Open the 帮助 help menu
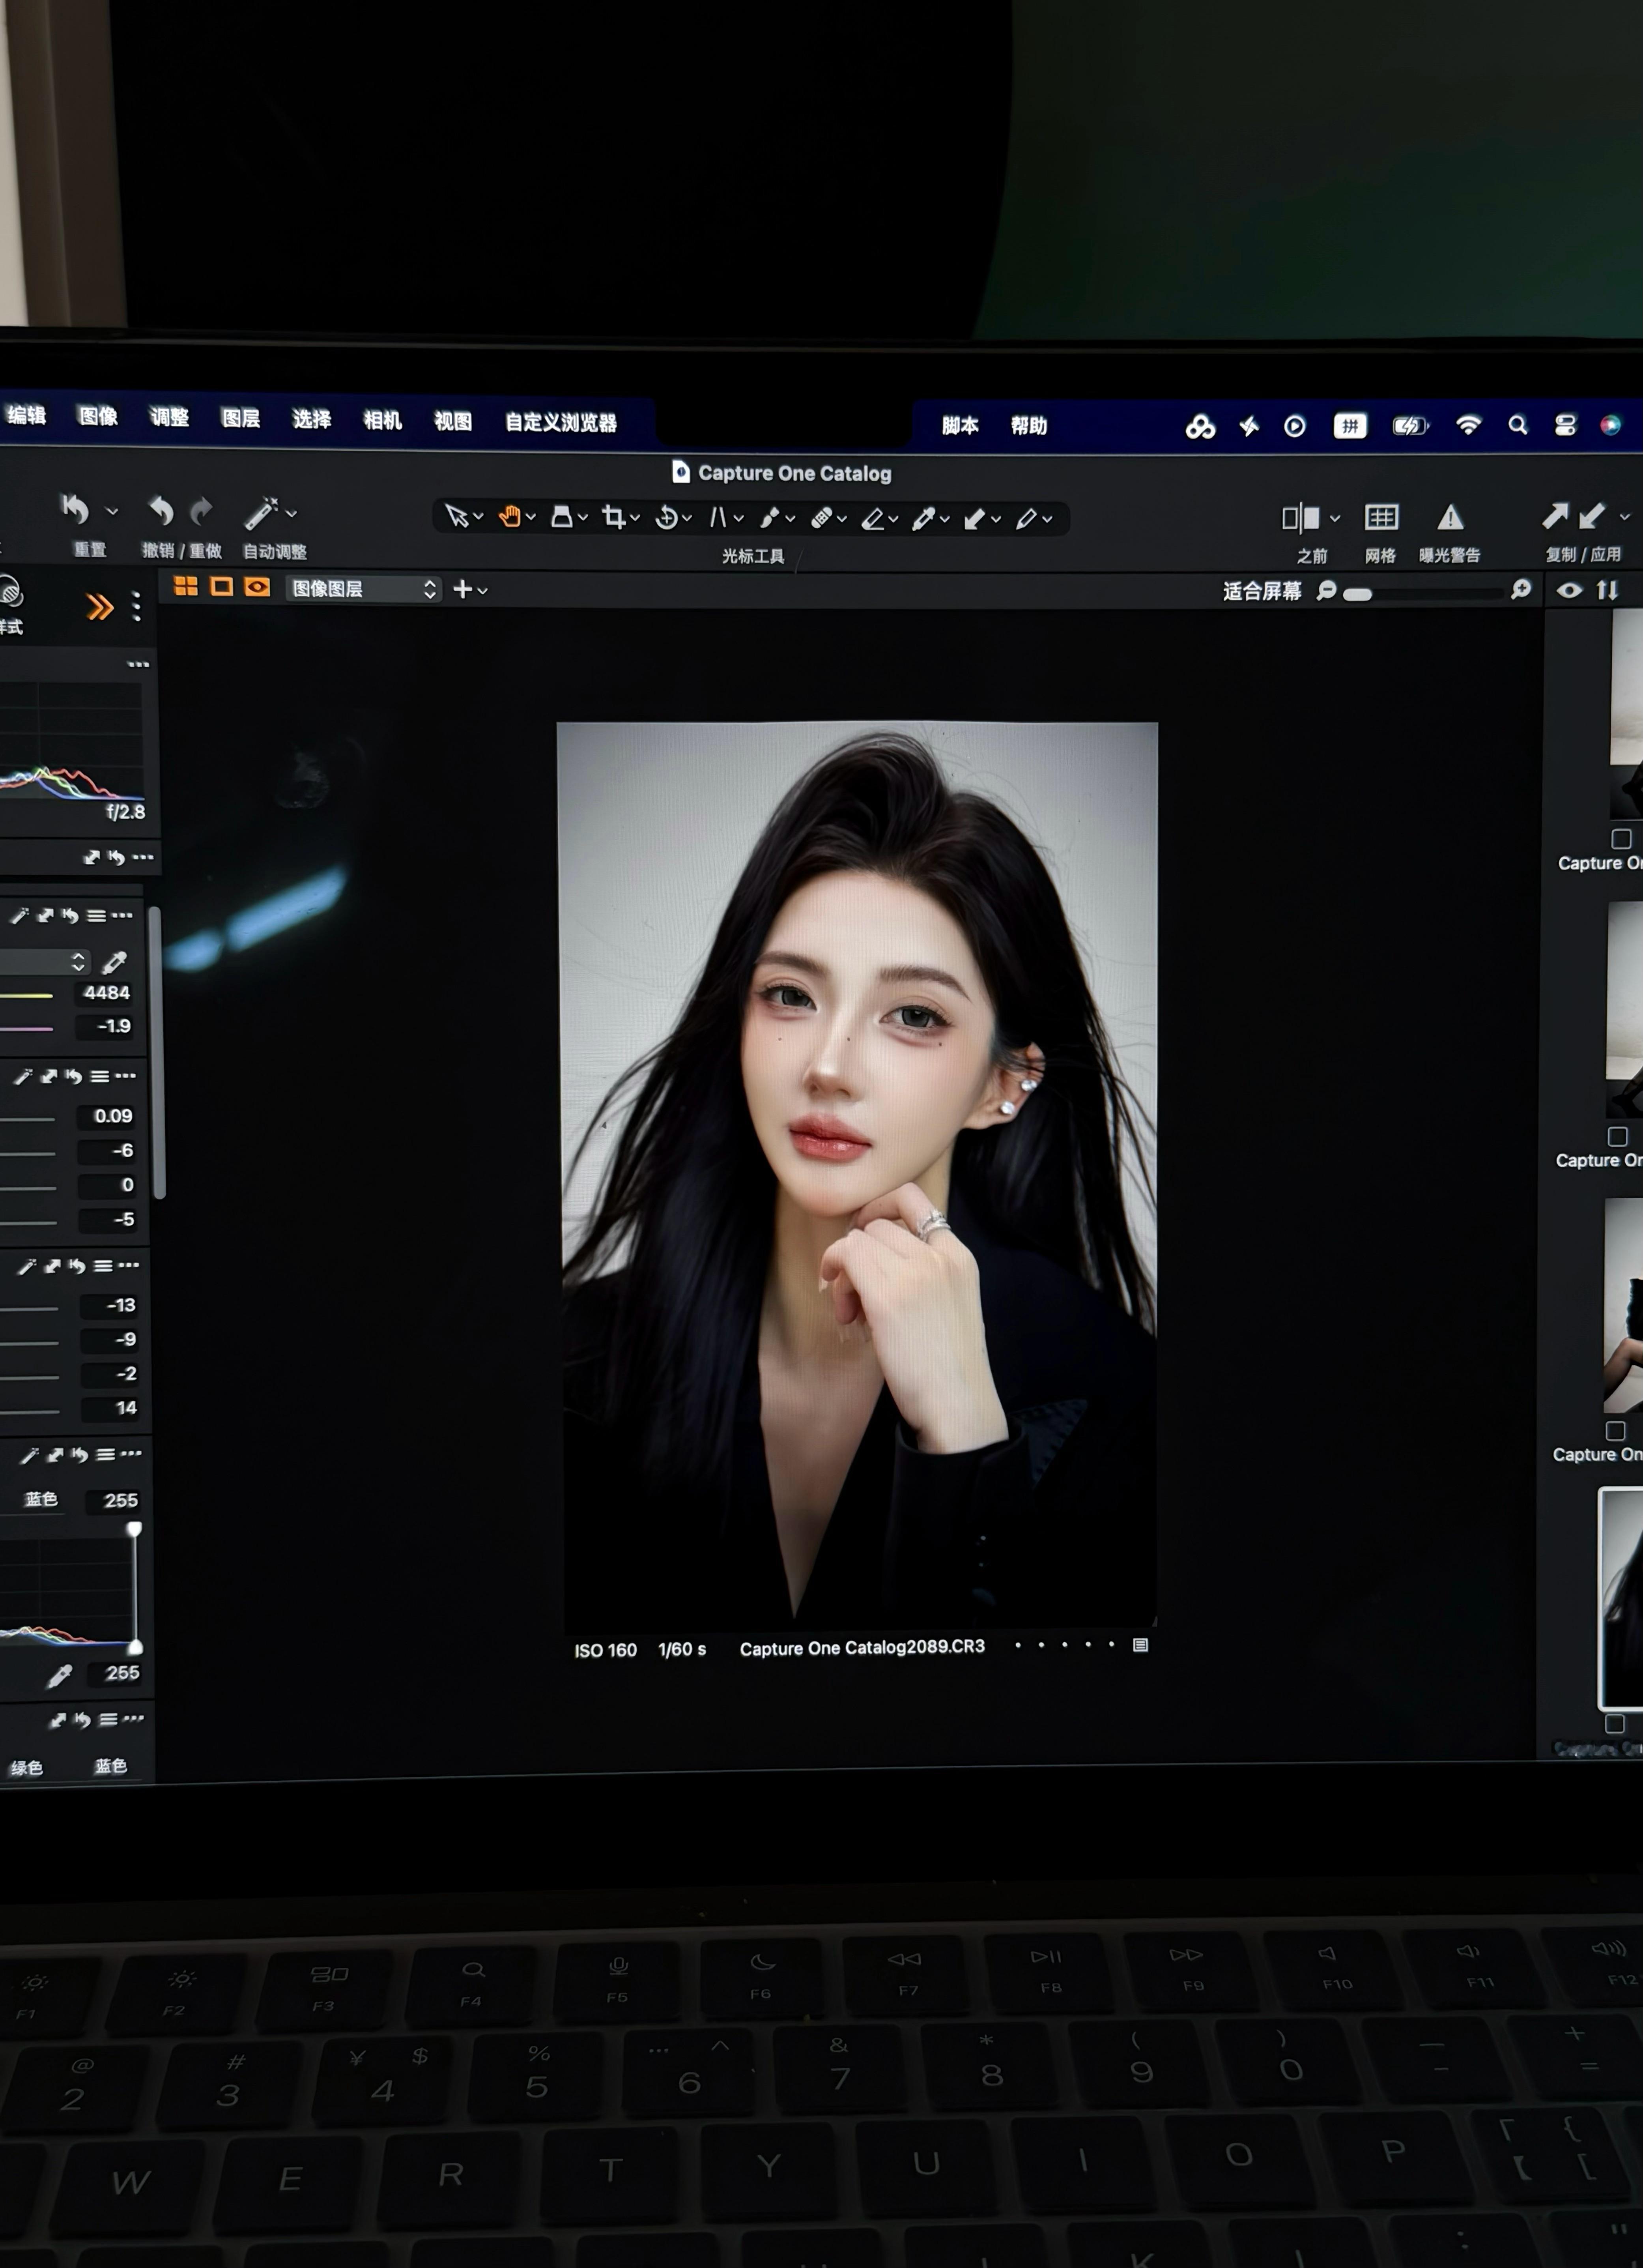The image size is (1643, 2268). pos(1029,426)
